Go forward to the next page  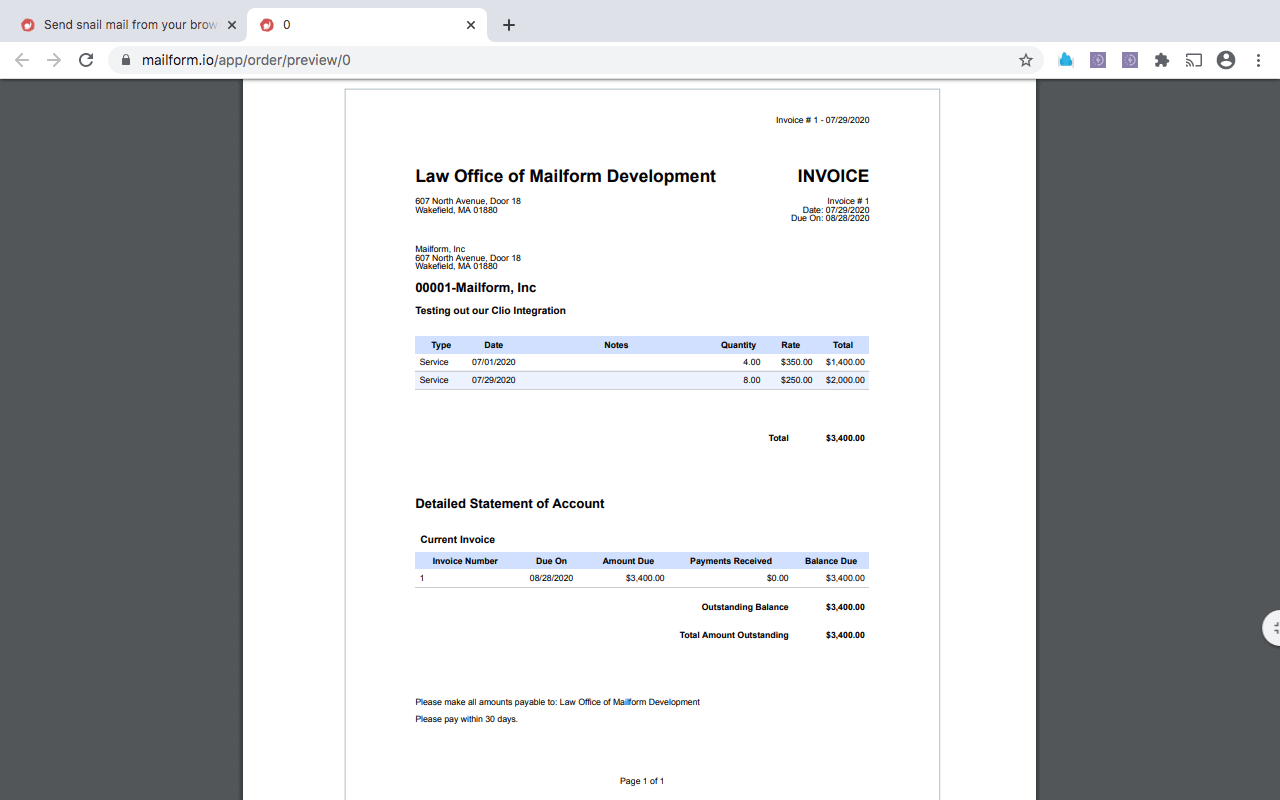(x=54, y=60)
